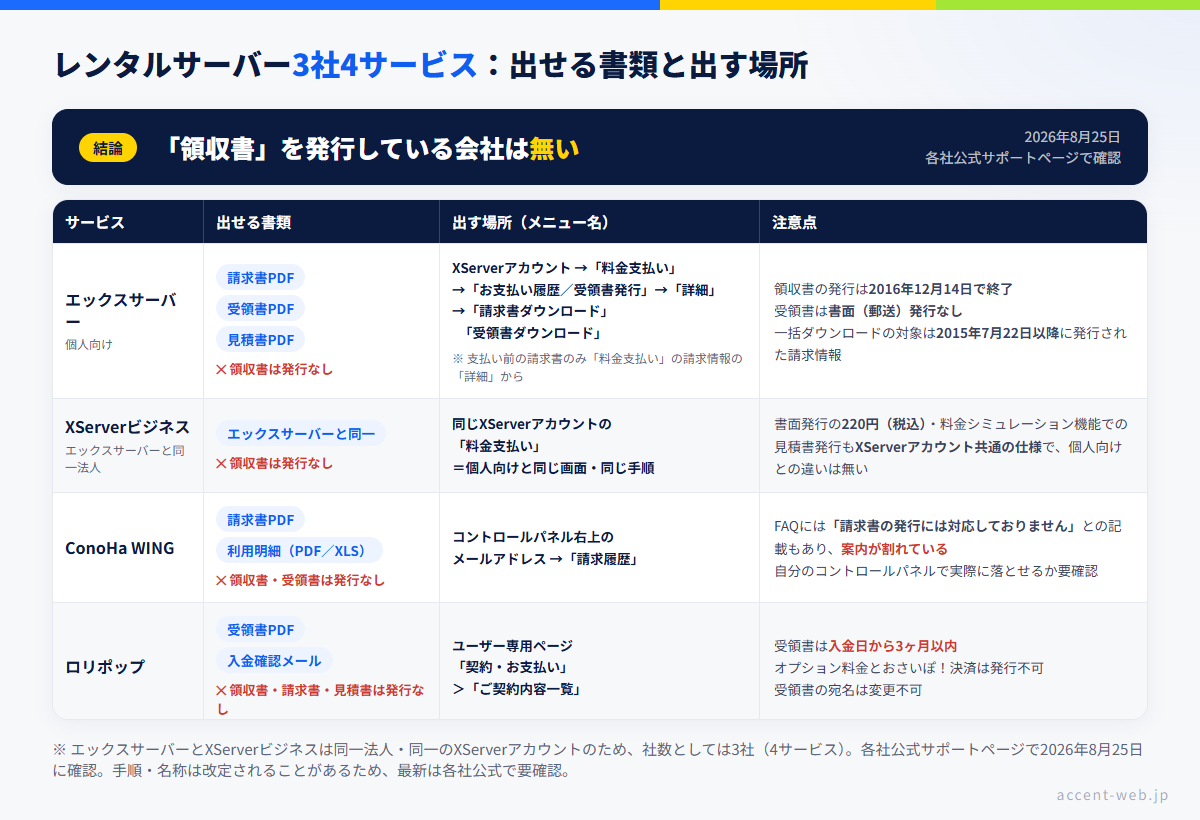The height and width of the screenshot is (820, 1200).
Task: Click the note 受領書は入金日から3ヶ月以内
Action: click(866, 646)
